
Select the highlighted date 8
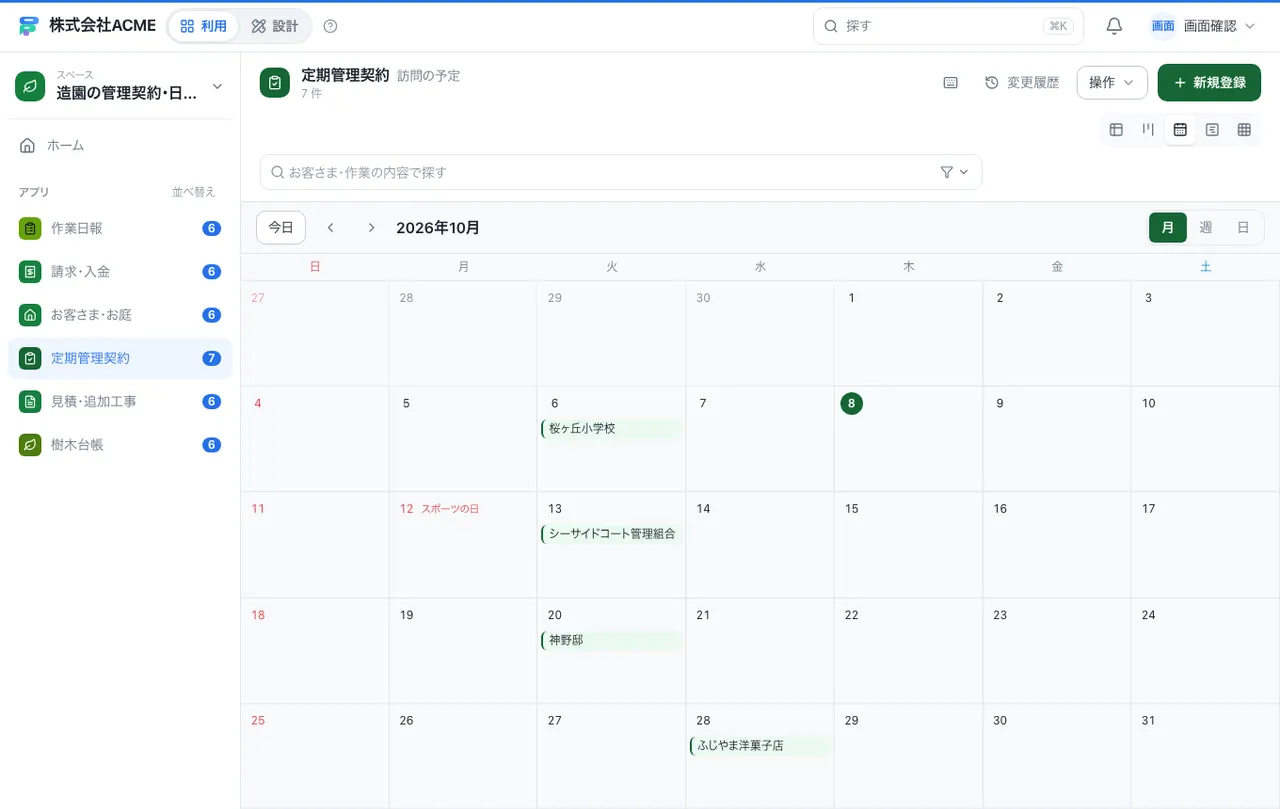pyautogui.click(x=851, y=403)
